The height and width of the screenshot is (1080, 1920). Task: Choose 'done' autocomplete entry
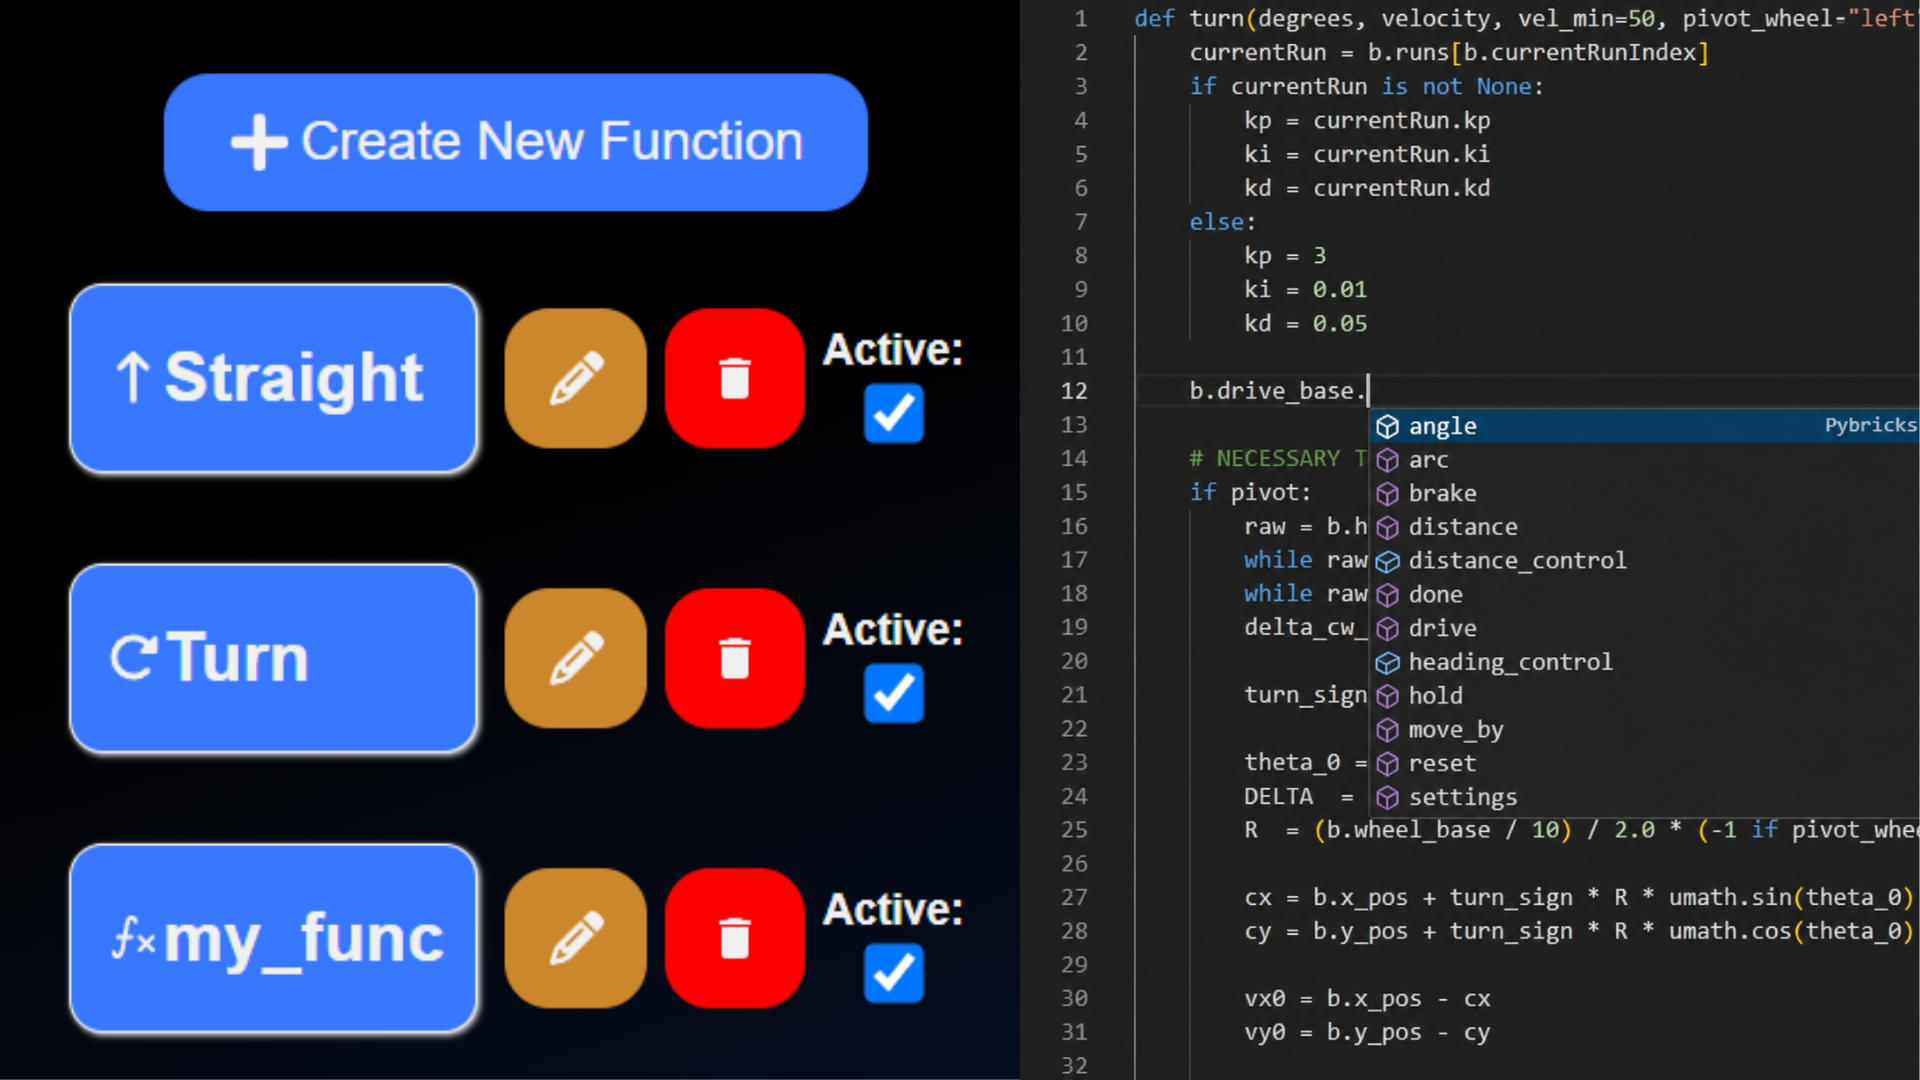click(x=1644, y=595)
